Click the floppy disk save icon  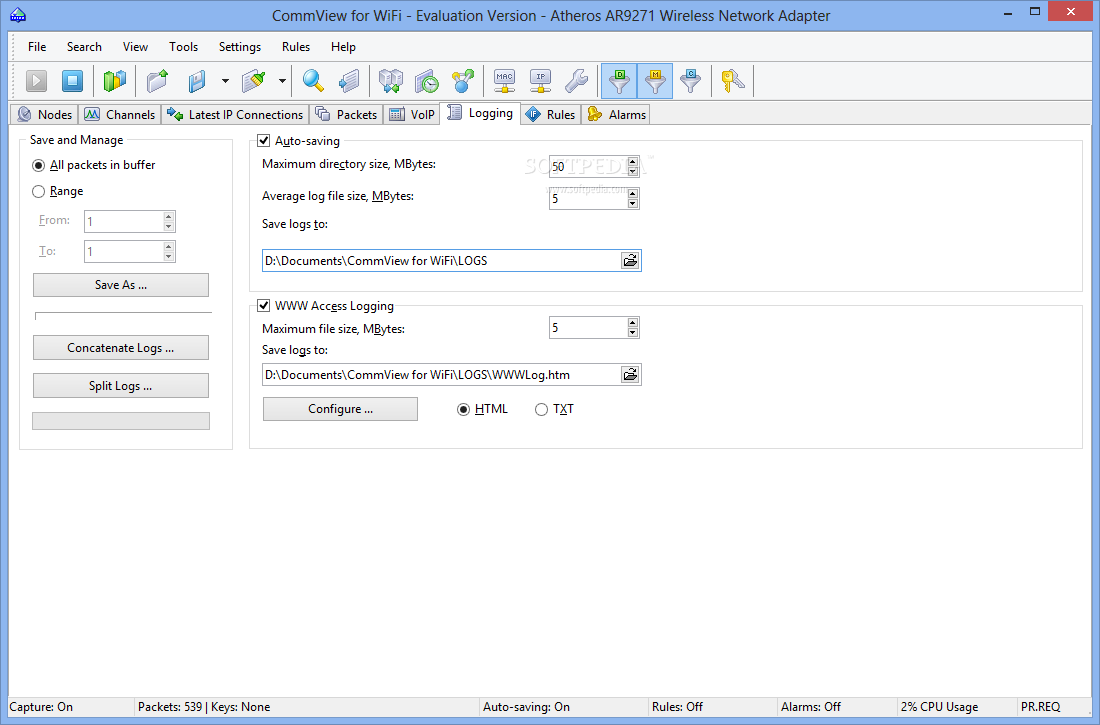coord(197,81)
